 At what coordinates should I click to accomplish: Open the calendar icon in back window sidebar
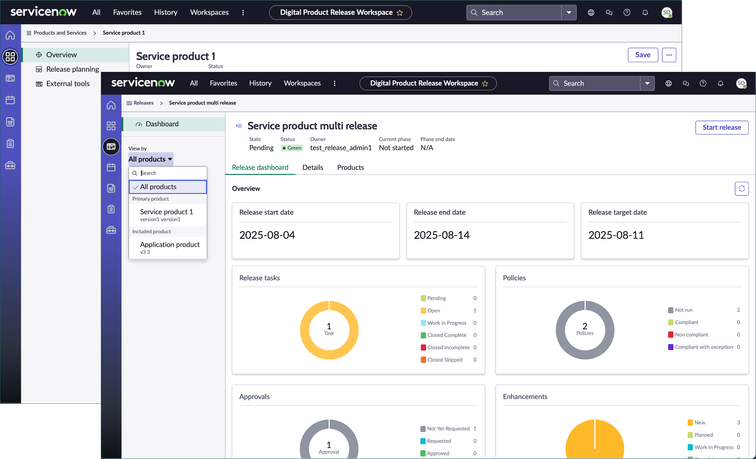click(x=10, y=100)
